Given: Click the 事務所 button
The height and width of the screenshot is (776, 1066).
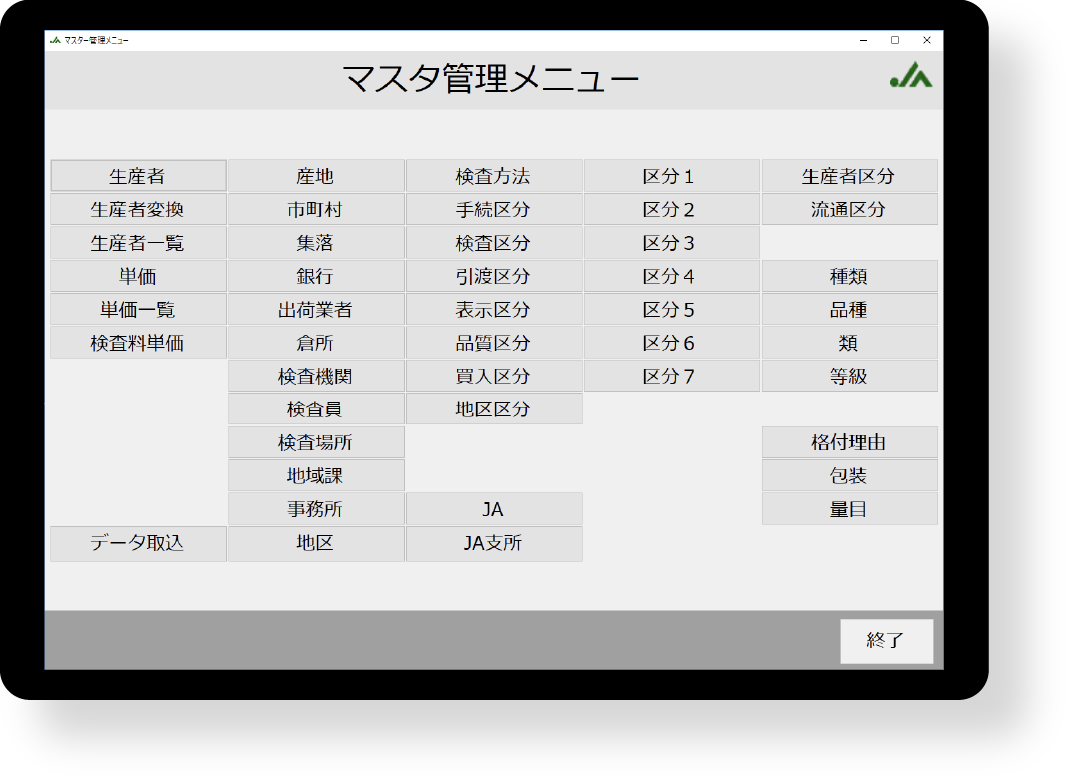Looking at the screenshot, I should (316, 509).
